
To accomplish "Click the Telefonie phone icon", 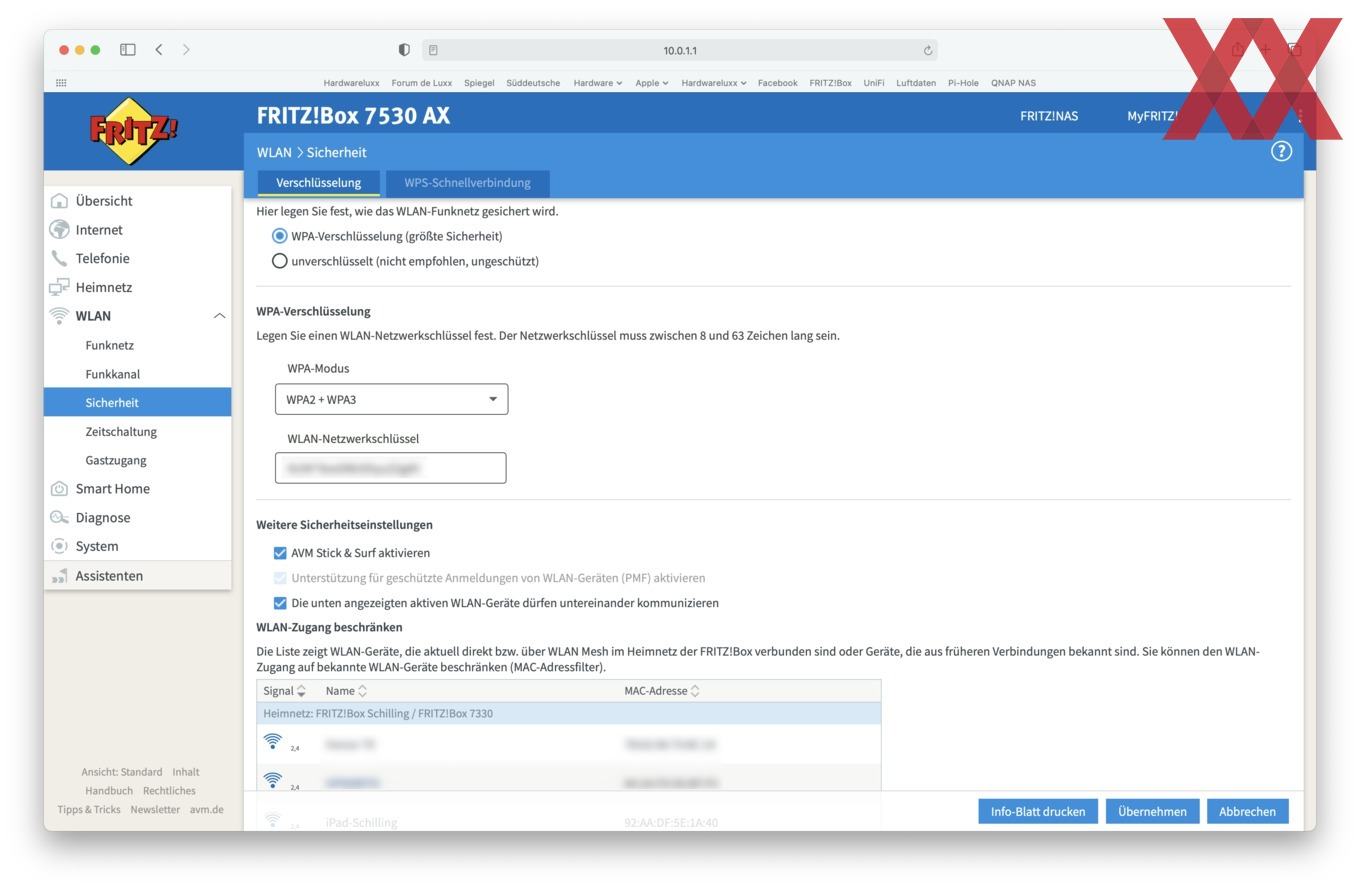I will coord(59,258).
